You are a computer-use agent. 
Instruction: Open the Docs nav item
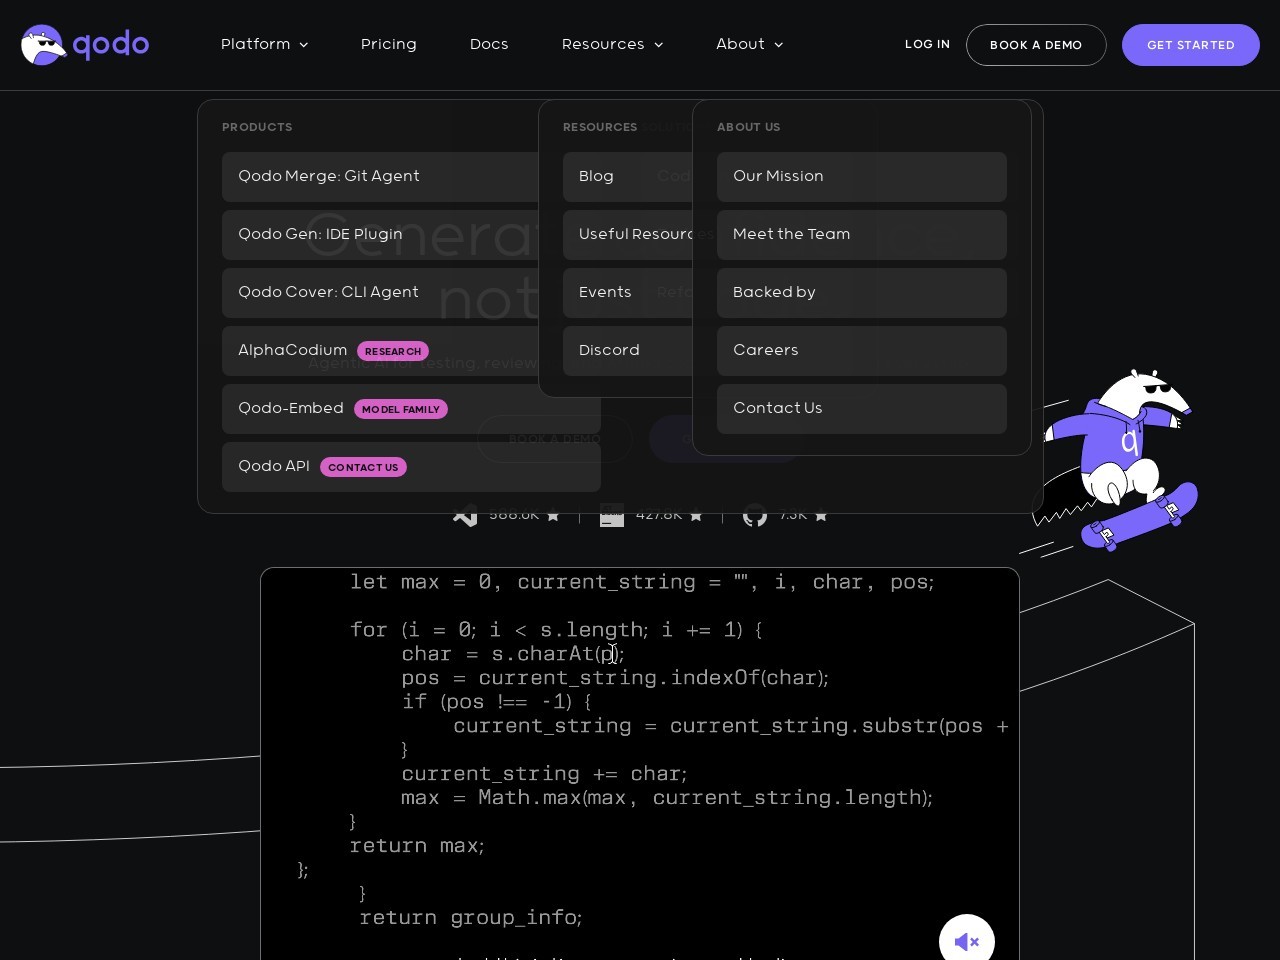[489, 45]
